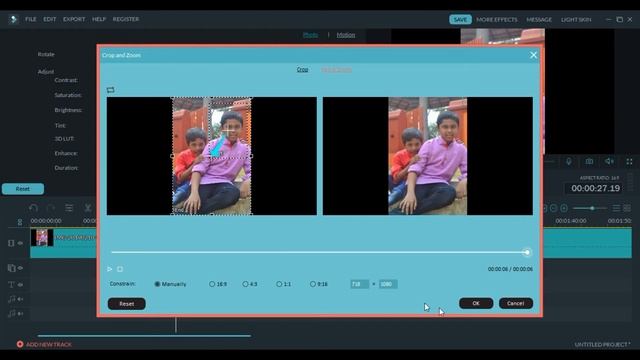Click the timeline horizontal scrollbar

click(144, 336)
